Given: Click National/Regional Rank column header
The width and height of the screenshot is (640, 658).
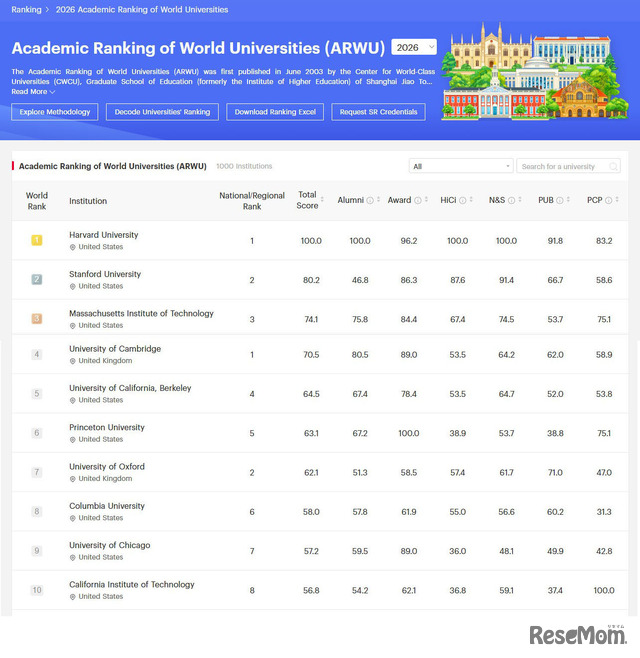Looking at the screenshot, I should click(252, 201).
